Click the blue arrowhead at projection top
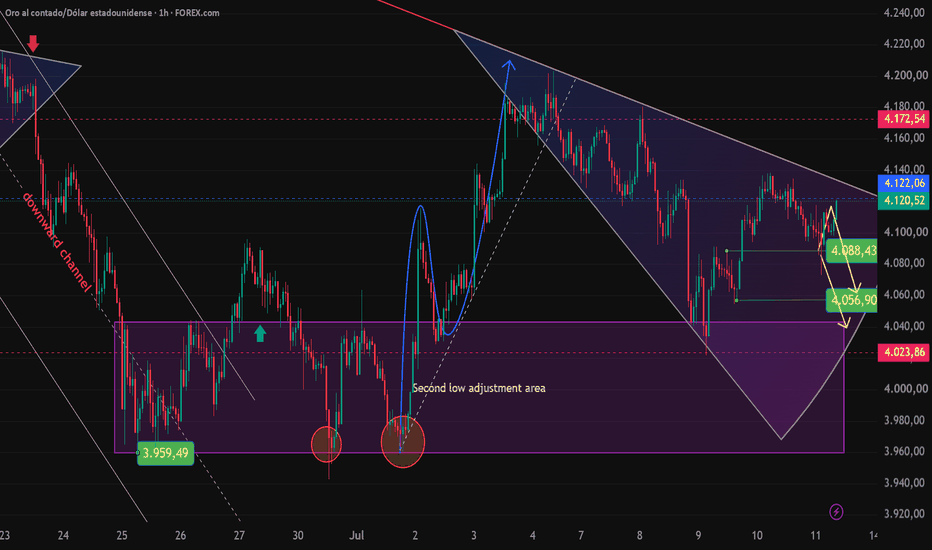932x550 pixels. 509,64
